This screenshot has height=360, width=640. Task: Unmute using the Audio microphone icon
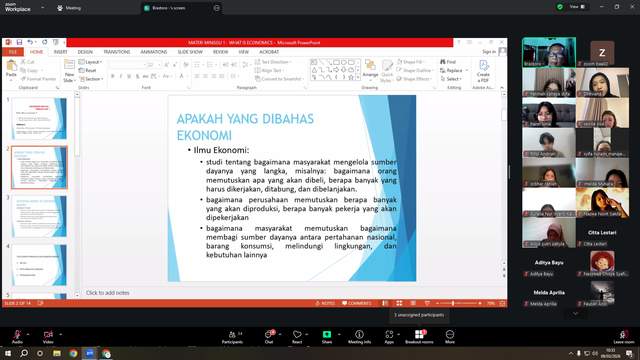point(17,335)
